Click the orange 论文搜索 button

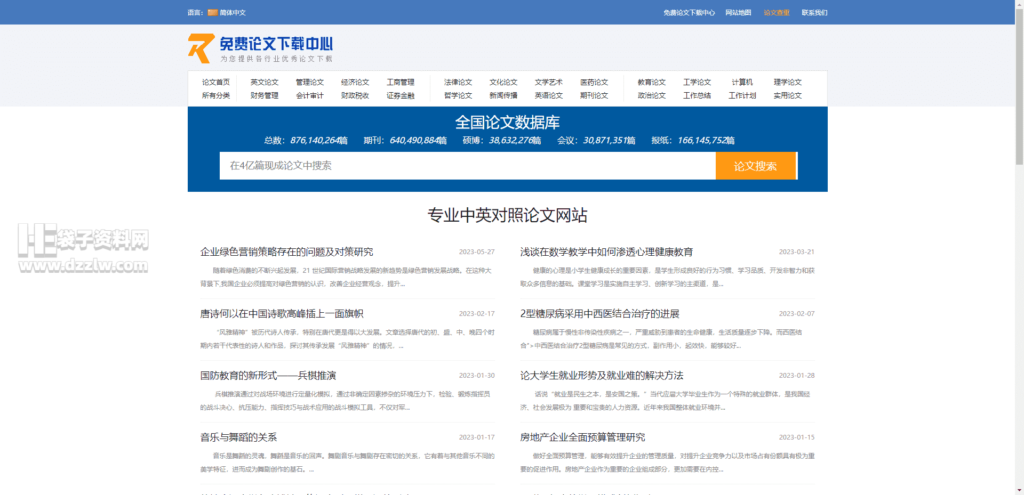[x=756, y=166]
